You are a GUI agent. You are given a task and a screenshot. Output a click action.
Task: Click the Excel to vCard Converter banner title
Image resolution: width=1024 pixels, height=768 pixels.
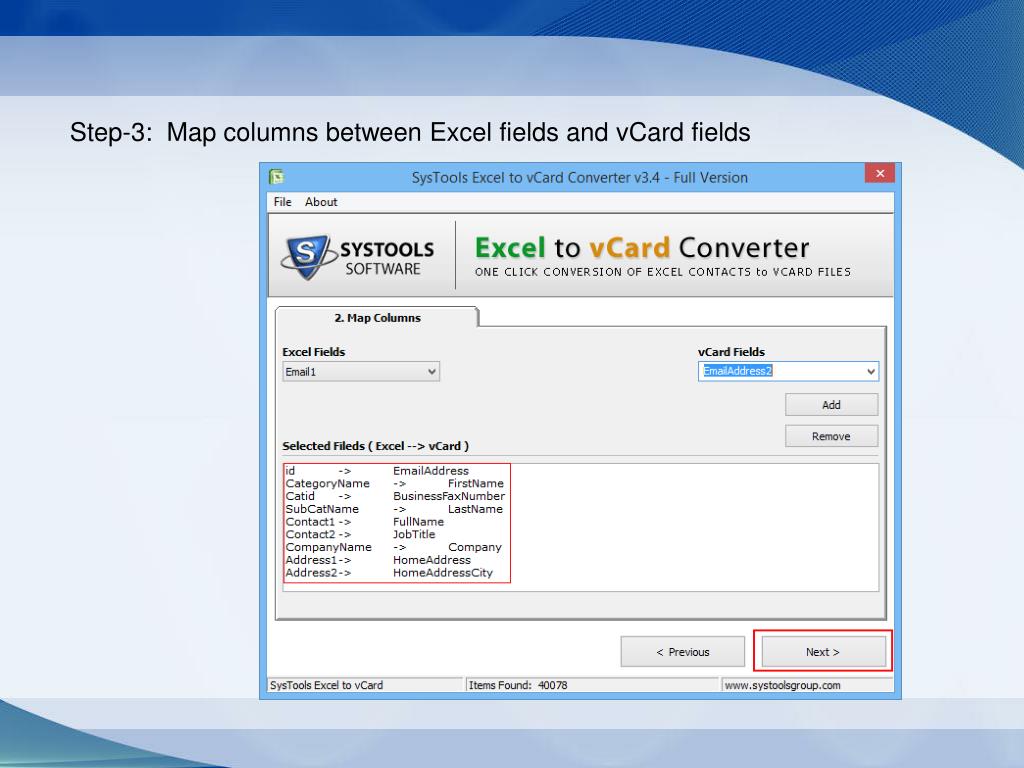(642, 248)
